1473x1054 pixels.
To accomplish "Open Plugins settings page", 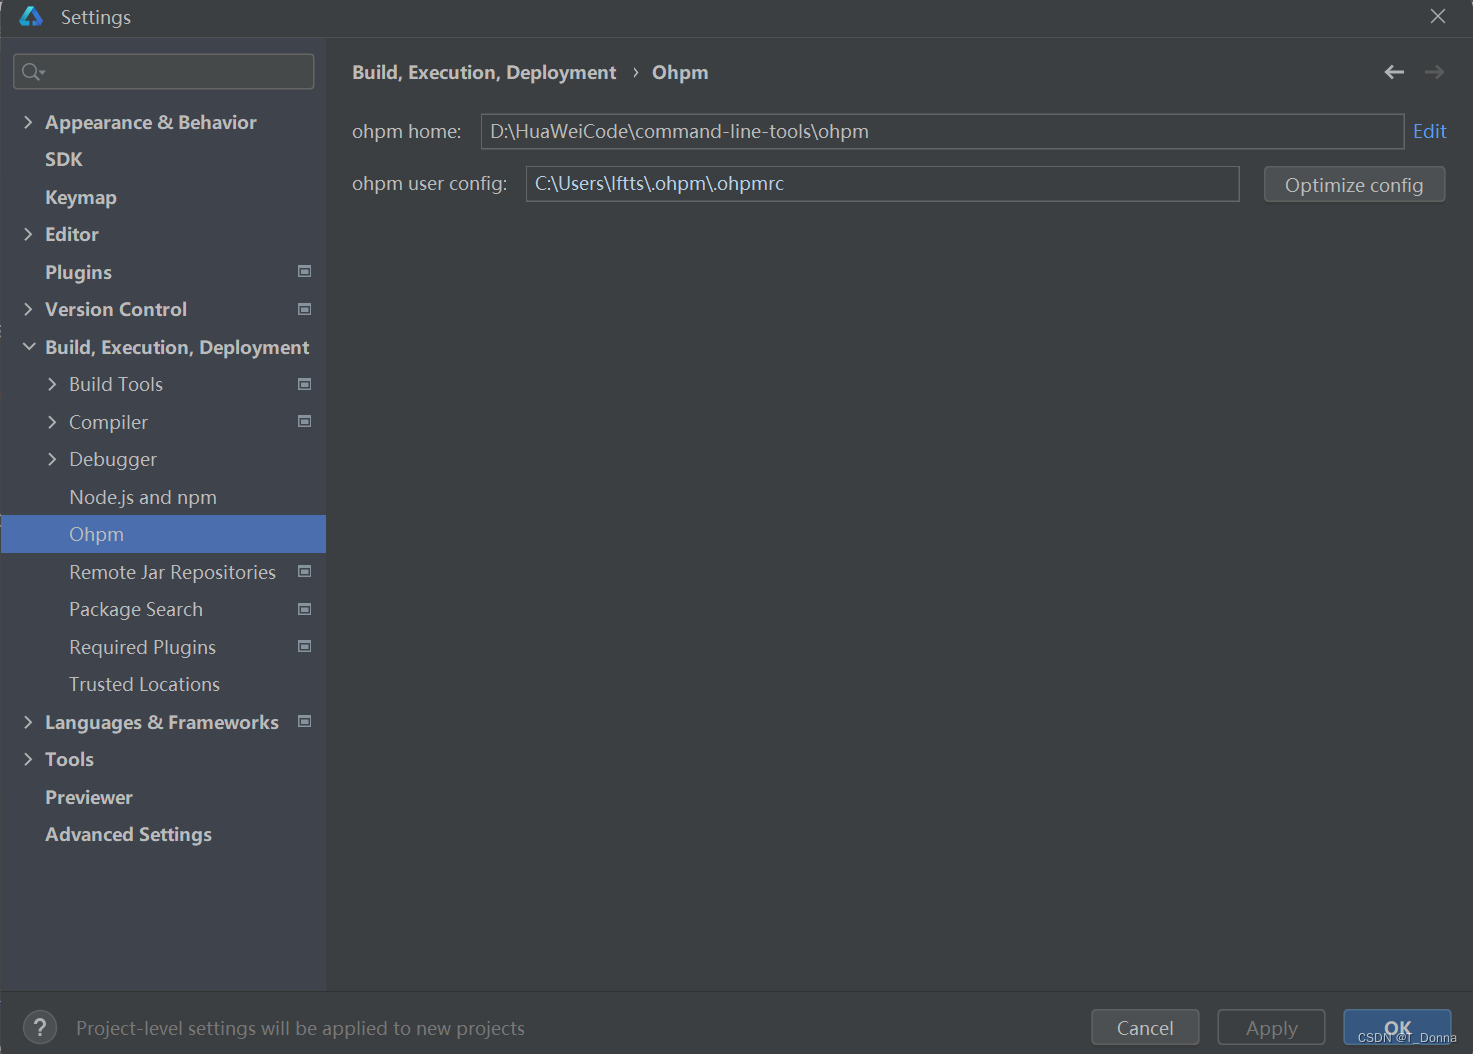I will 78,272.
